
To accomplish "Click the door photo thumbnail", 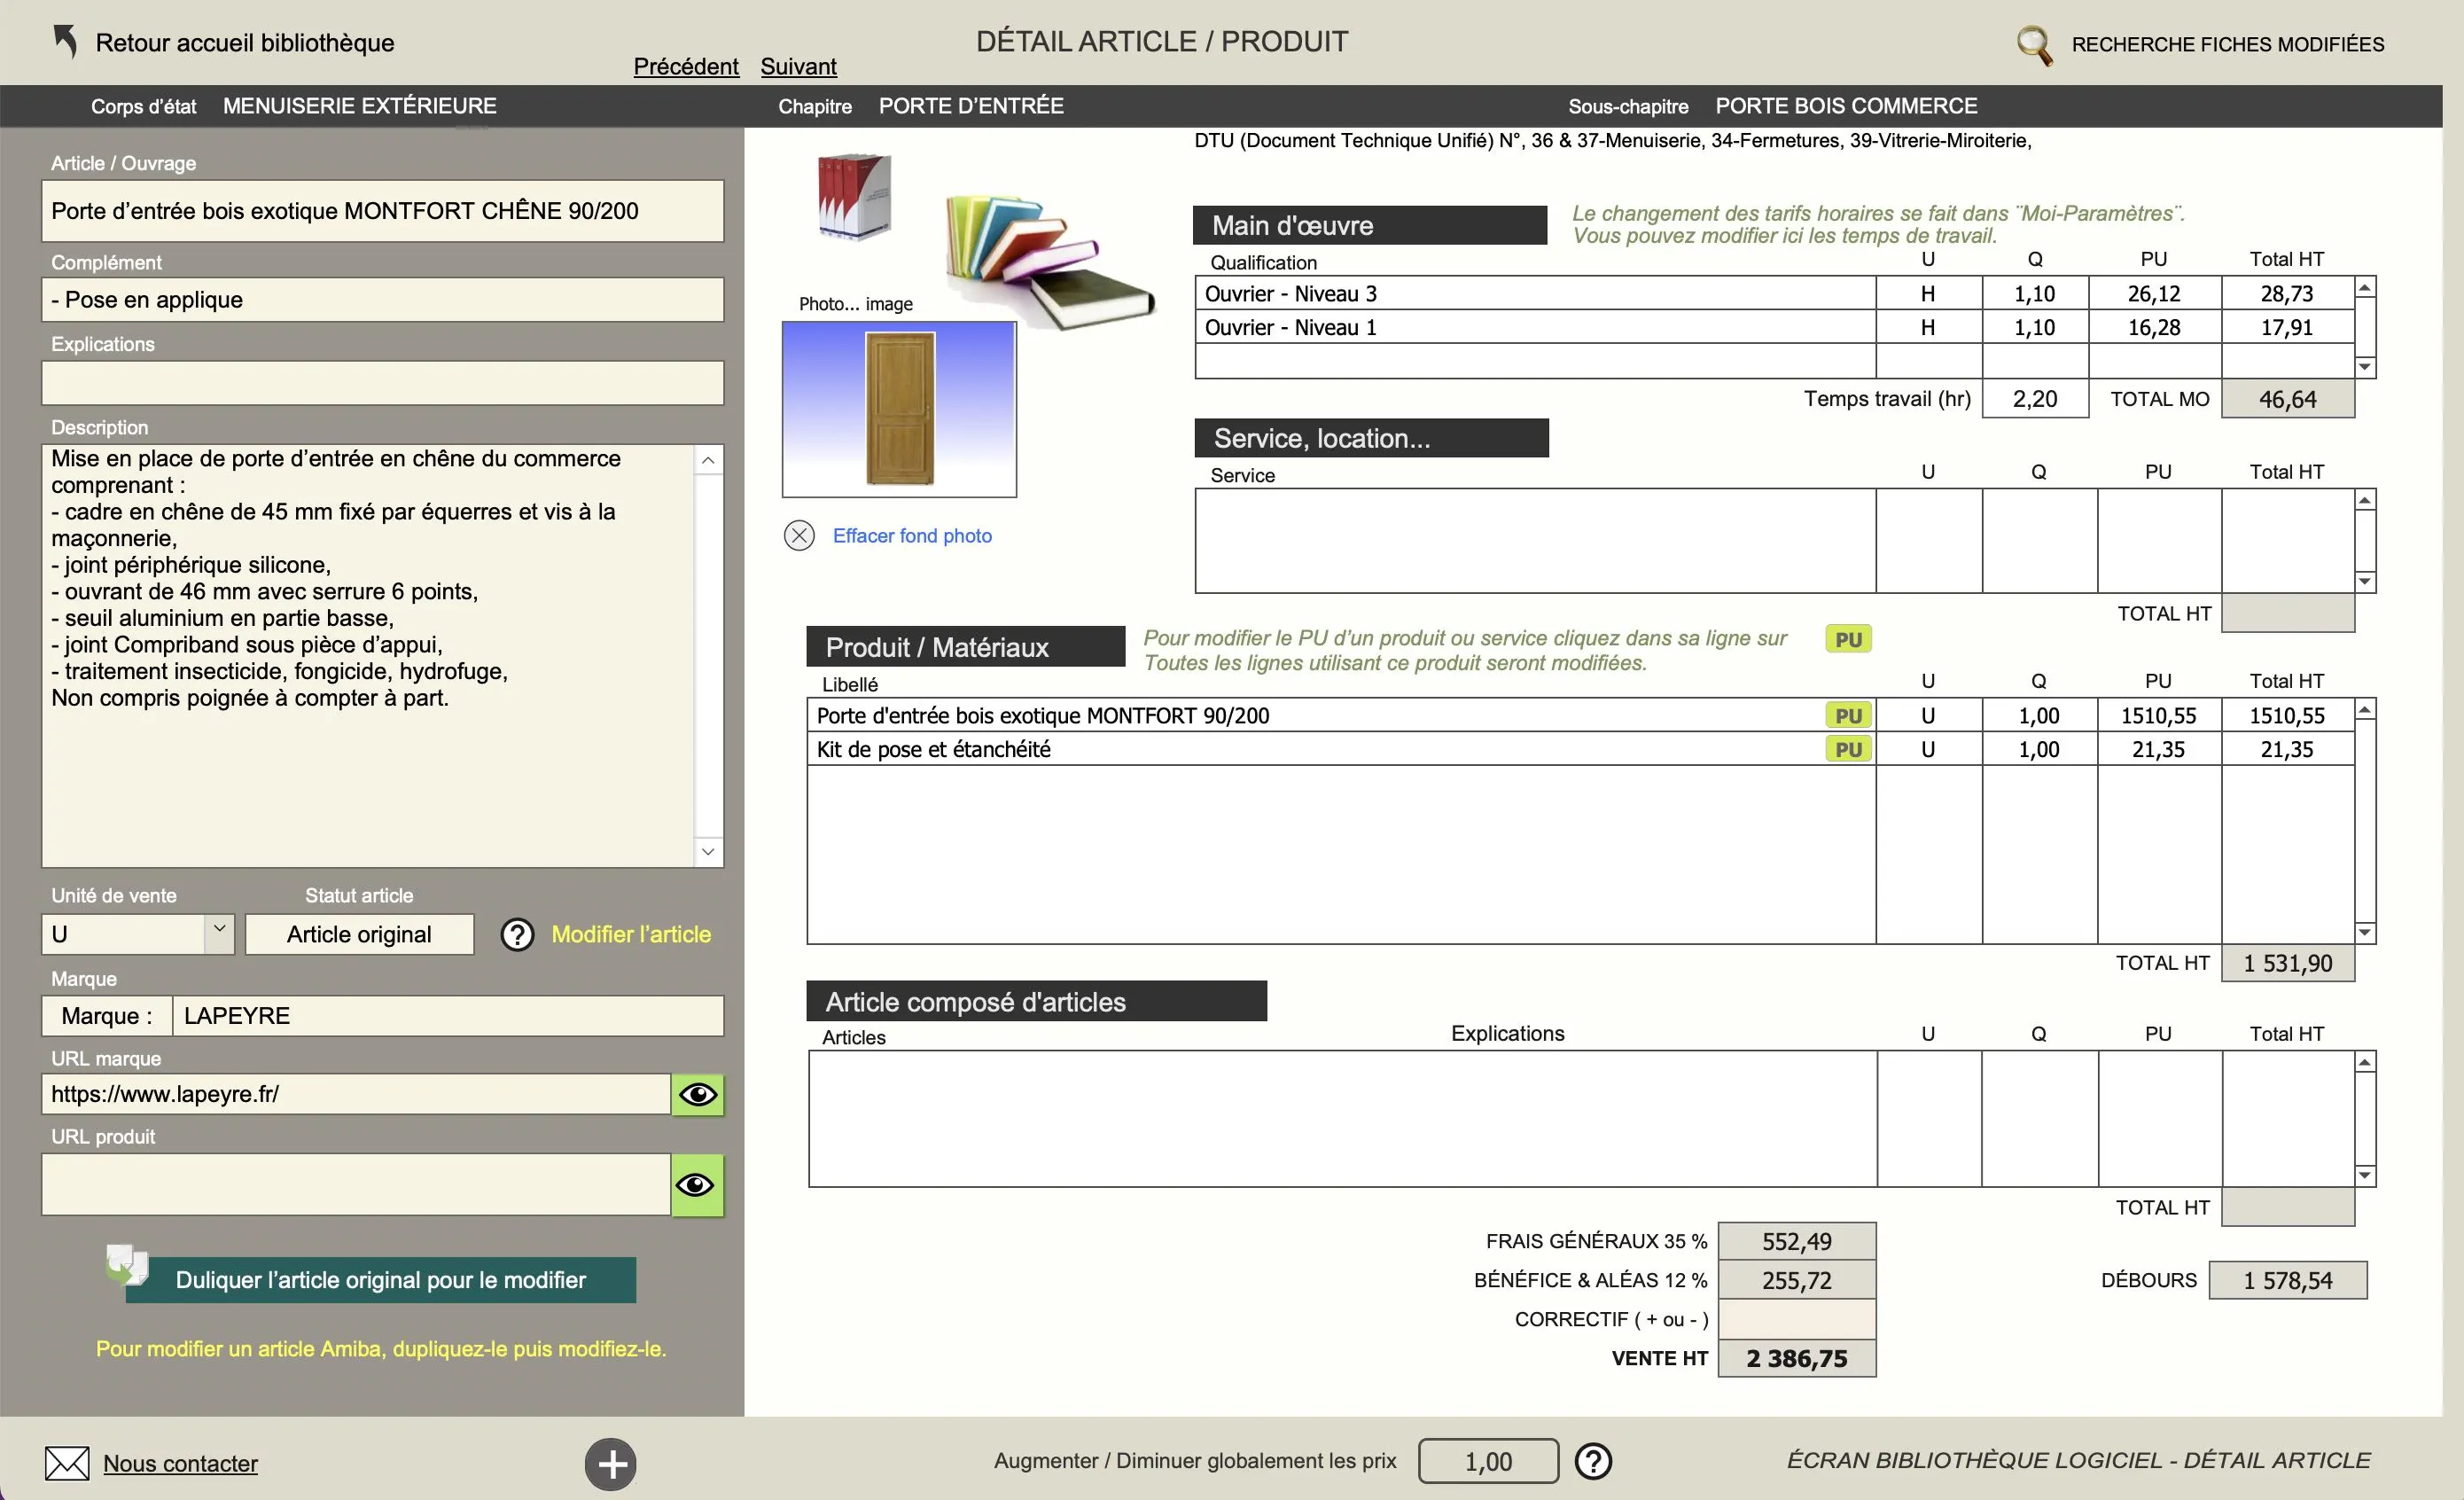I will pyautogui.click(x=897, y=408).
